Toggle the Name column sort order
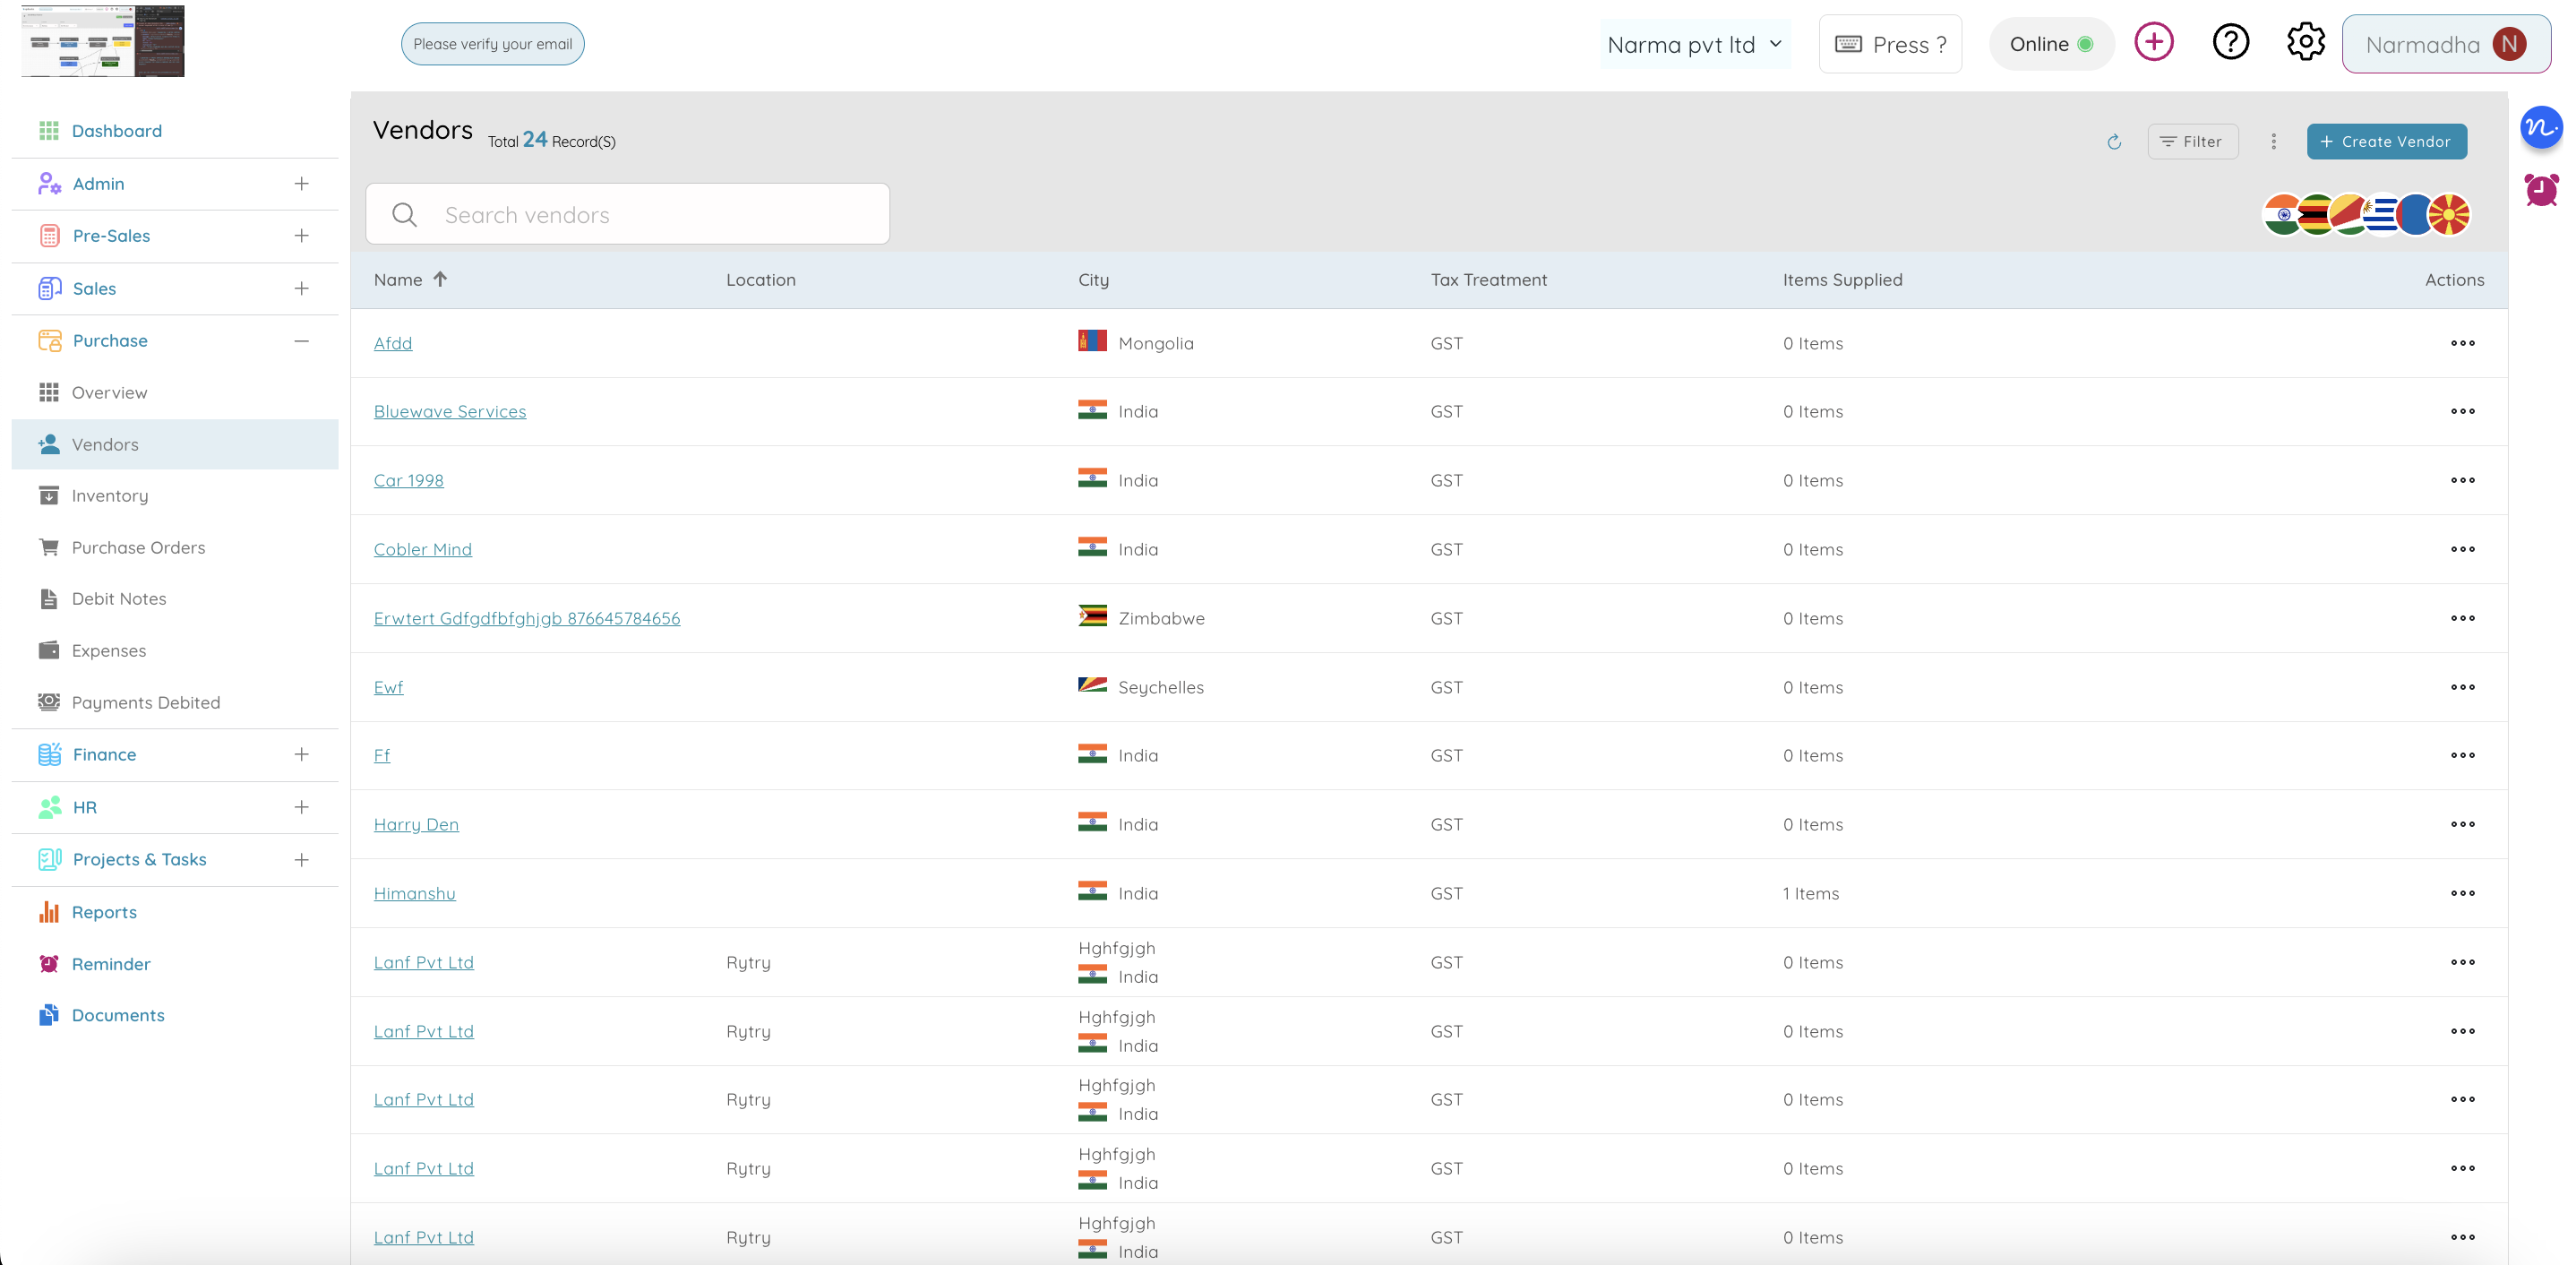The height and width of the screenshot is (1265, 2576). coord(441,280)
